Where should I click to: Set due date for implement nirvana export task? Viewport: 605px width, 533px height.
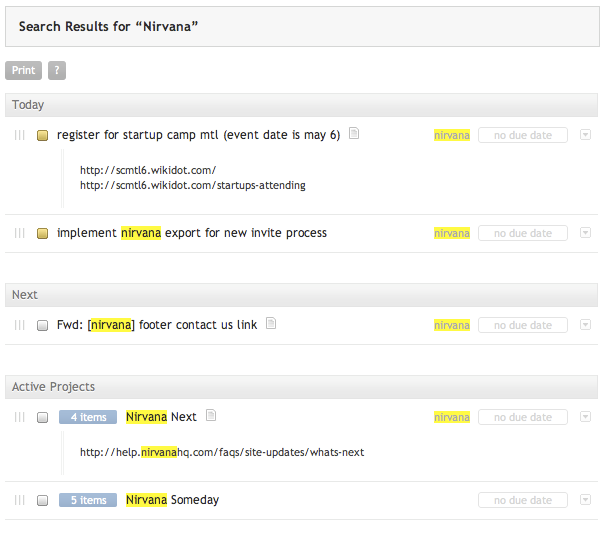[522, 233]
